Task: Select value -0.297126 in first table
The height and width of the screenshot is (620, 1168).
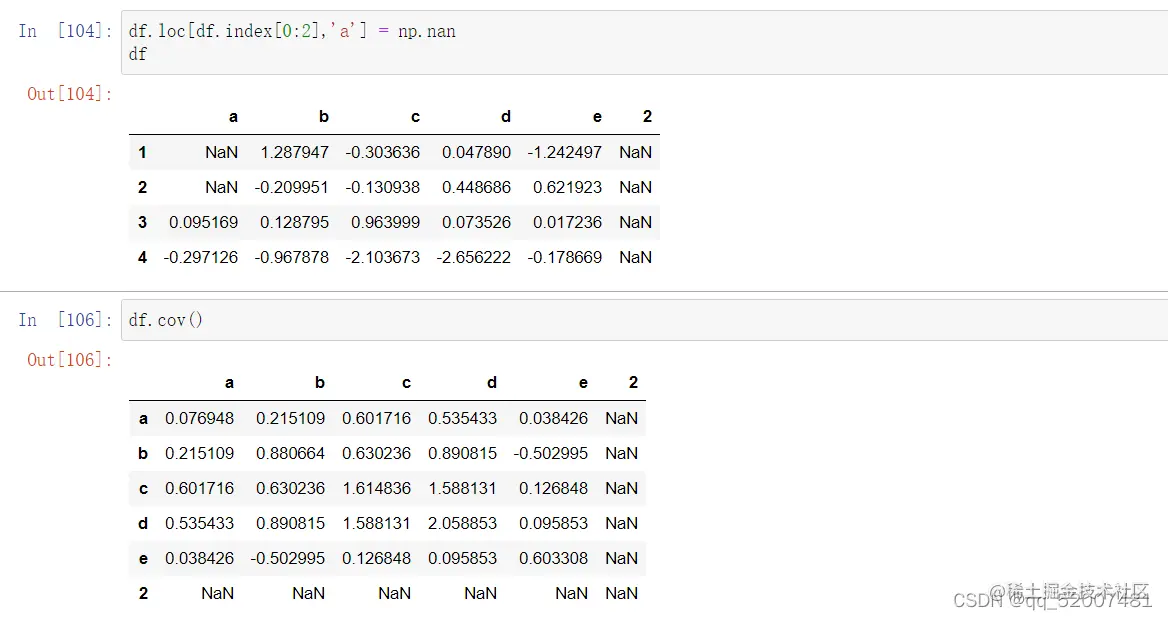Action: [200, 258]
